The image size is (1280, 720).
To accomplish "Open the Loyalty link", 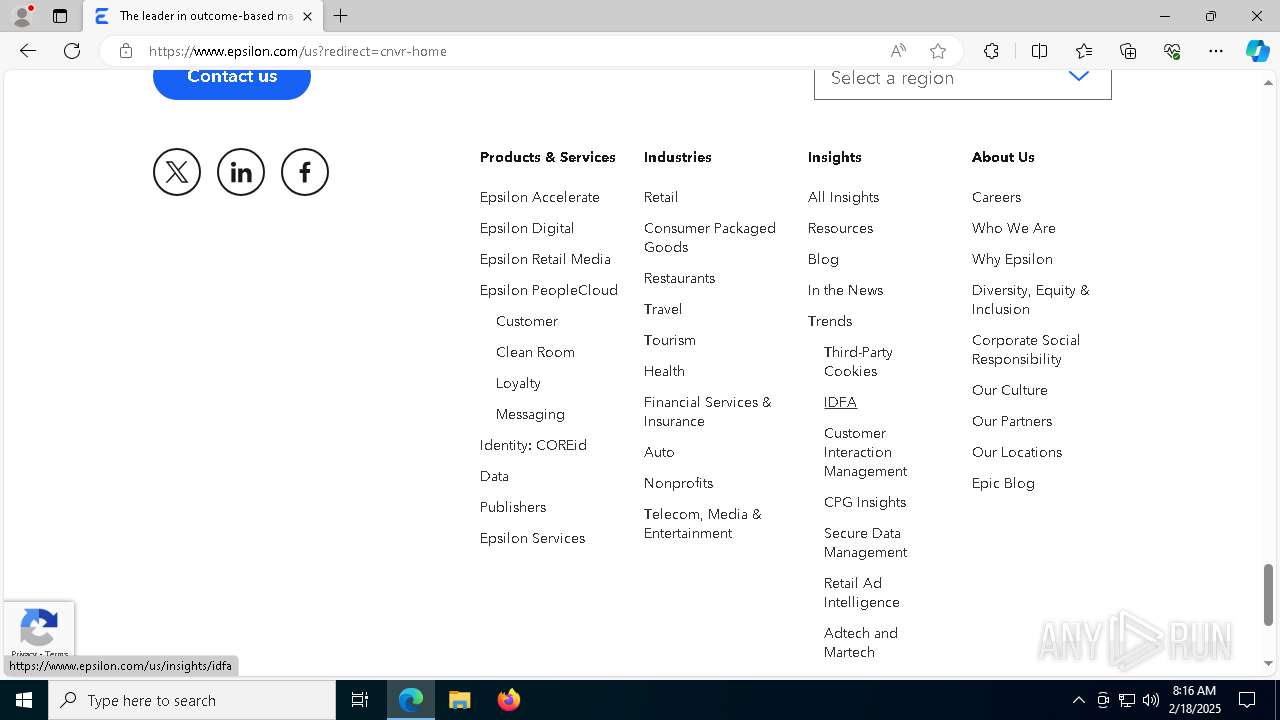I will (x=518, y=383).
